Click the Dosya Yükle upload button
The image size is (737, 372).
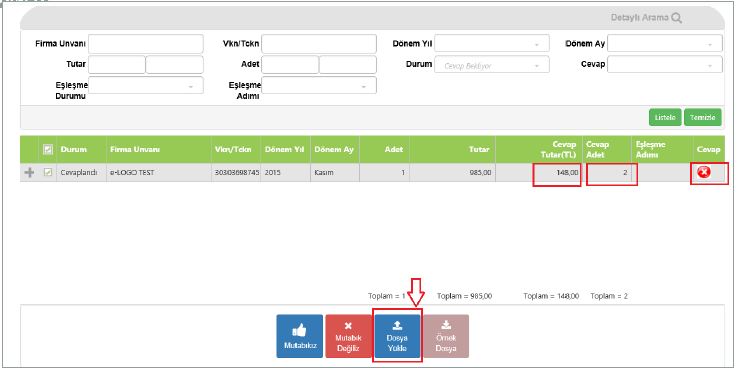(x=397, y=336)
